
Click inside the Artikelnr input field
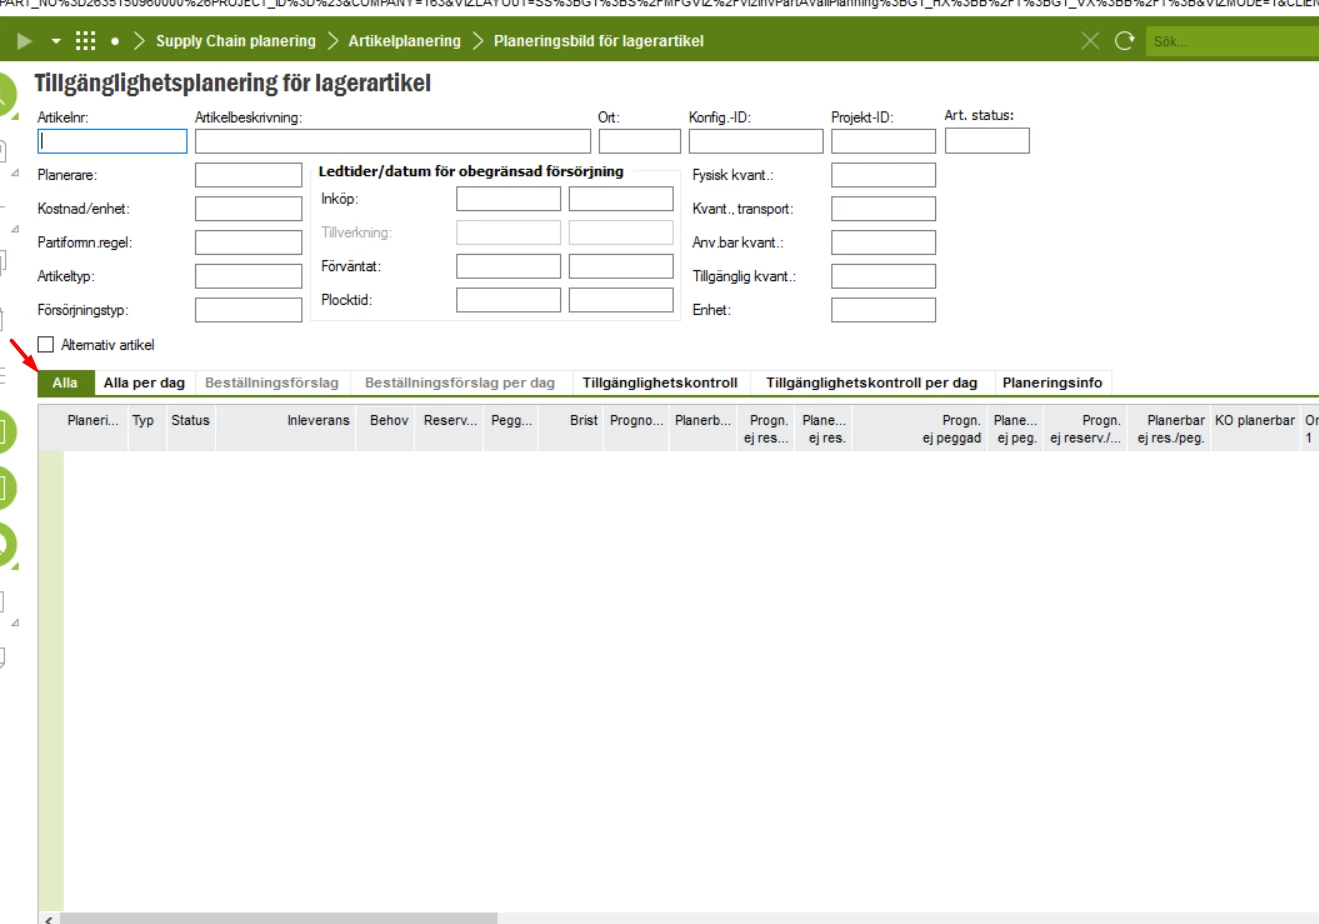(x=110, y=141)
